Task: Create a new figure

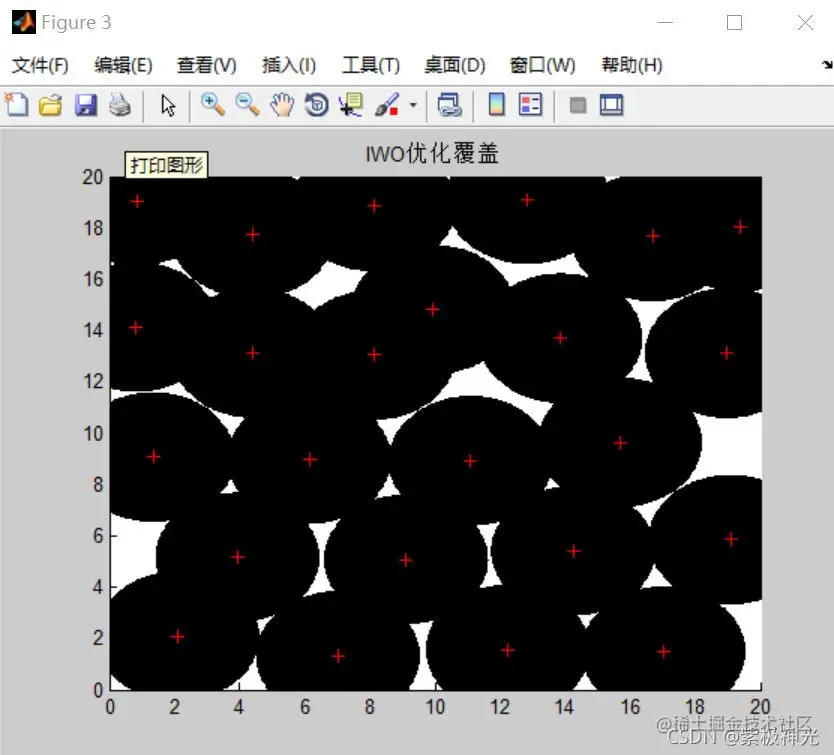Action: 17,105
